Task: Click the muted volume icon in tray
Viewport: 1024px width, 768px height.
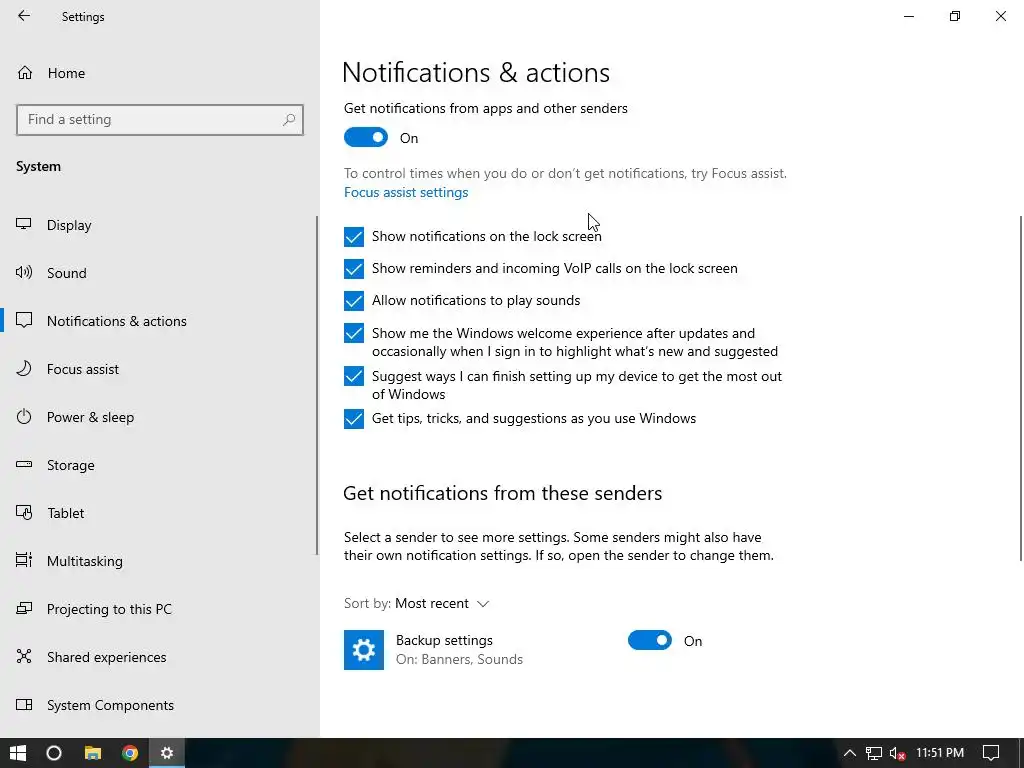Action: click(897, 753)
